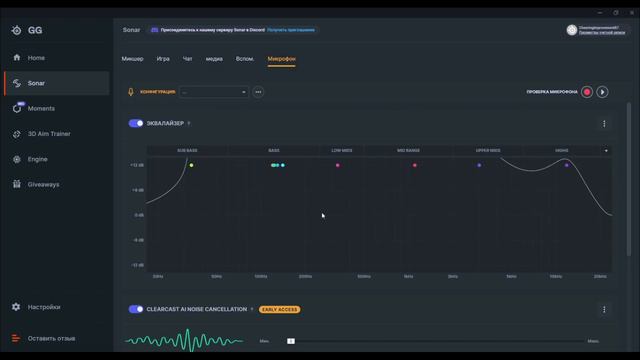Switch to the Микшер tab
Screen dimensions: 640x360
(132, 59)
